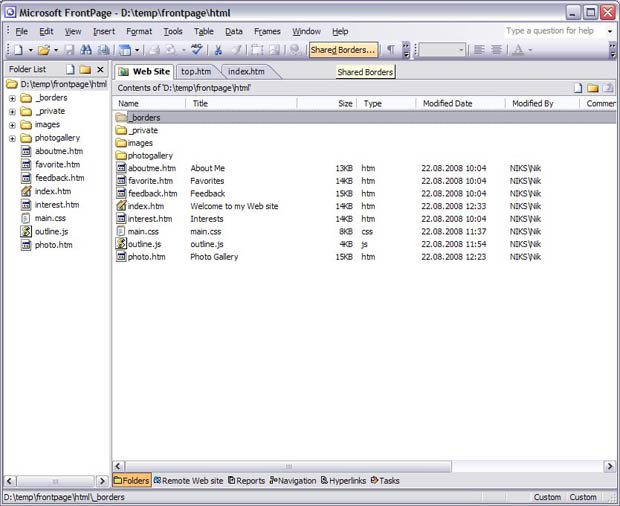The width and height of the screenshot is (620, 506).
Task: Click the Align Left icon
Action: point(479,50)
